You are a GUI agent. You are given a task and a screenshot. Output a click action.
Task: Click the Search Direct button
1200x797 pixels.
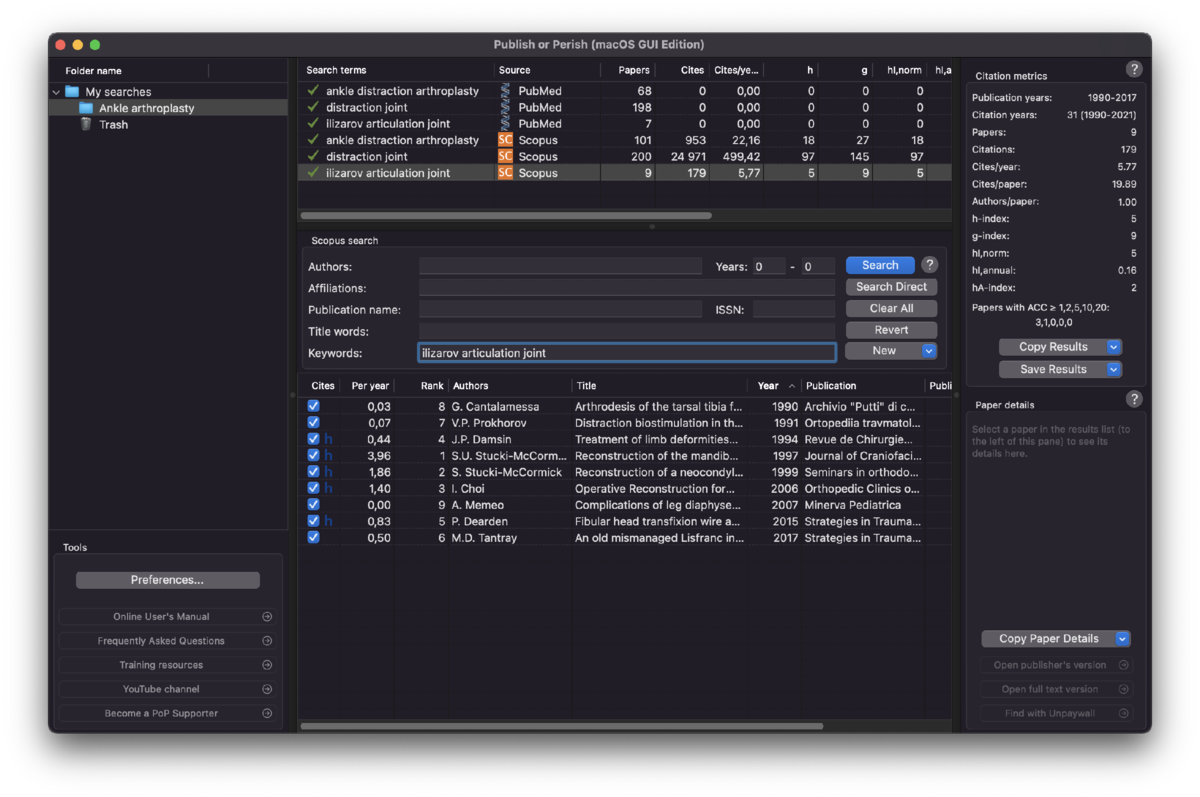pos(891,287)
